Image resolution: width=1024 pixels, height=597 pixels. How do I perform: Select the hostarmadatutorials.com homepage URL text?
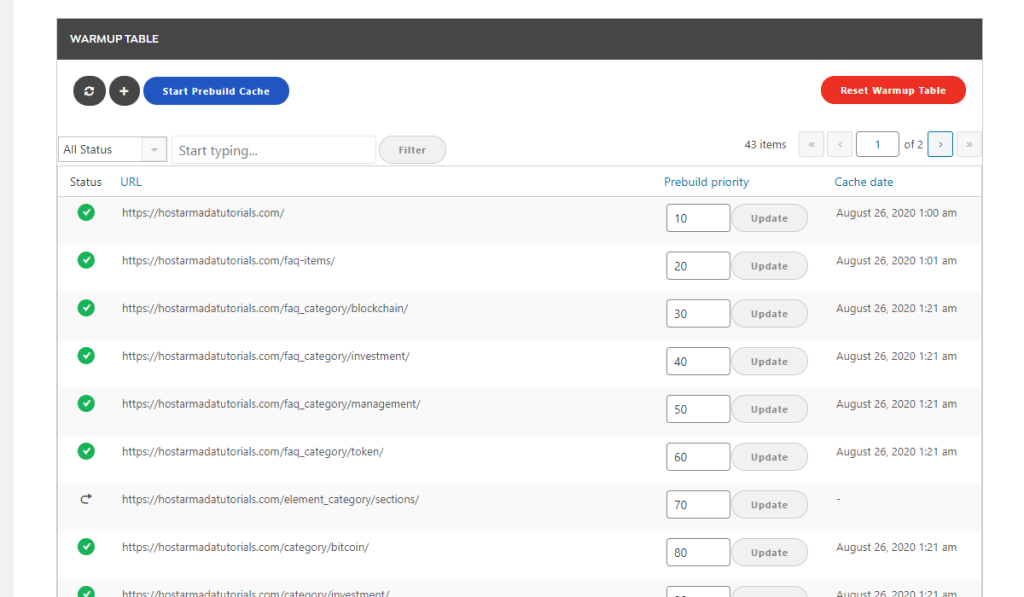[x=203, y=213]
